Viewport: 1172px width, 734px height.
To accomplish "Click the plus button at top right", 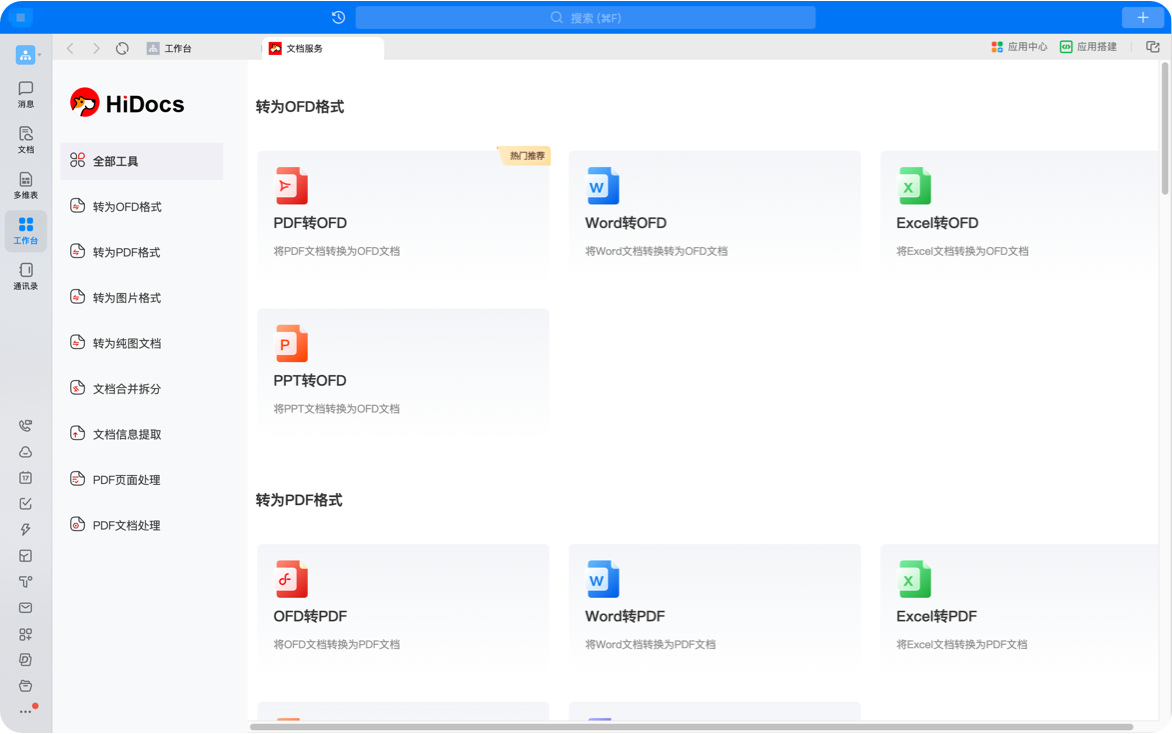I will click(x=1143, y=17).
